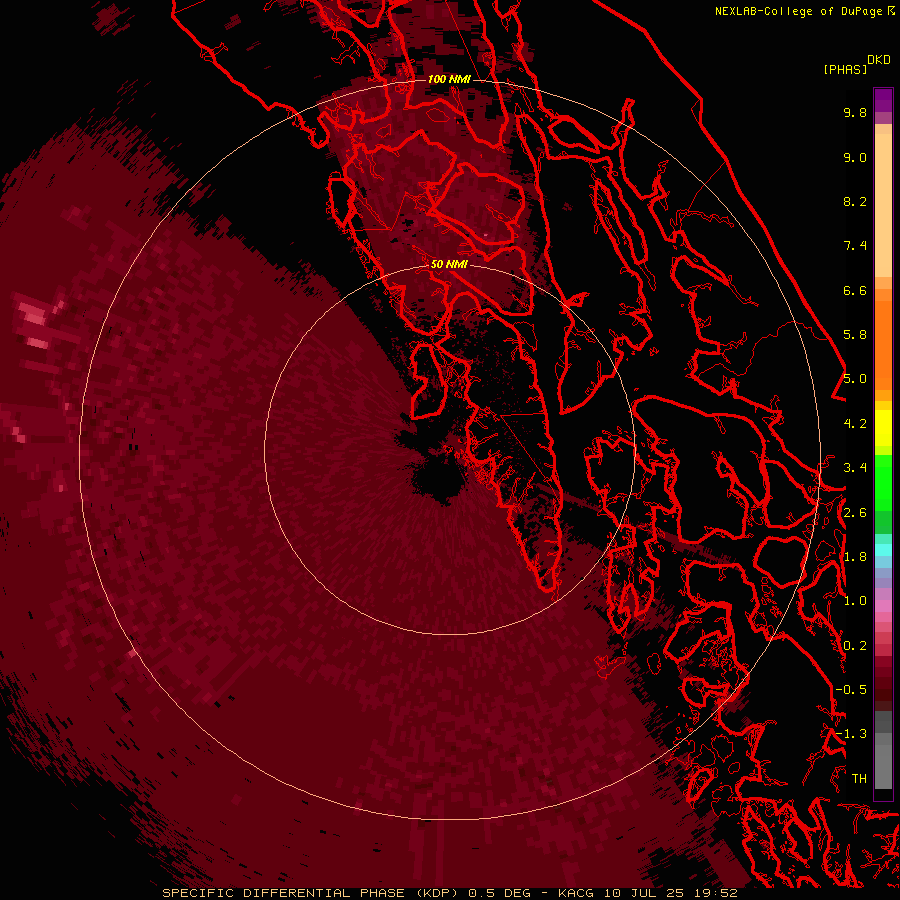900x900 pixels.
Task: Select the 2.6 value on the color scale
Action: [855, 513]
